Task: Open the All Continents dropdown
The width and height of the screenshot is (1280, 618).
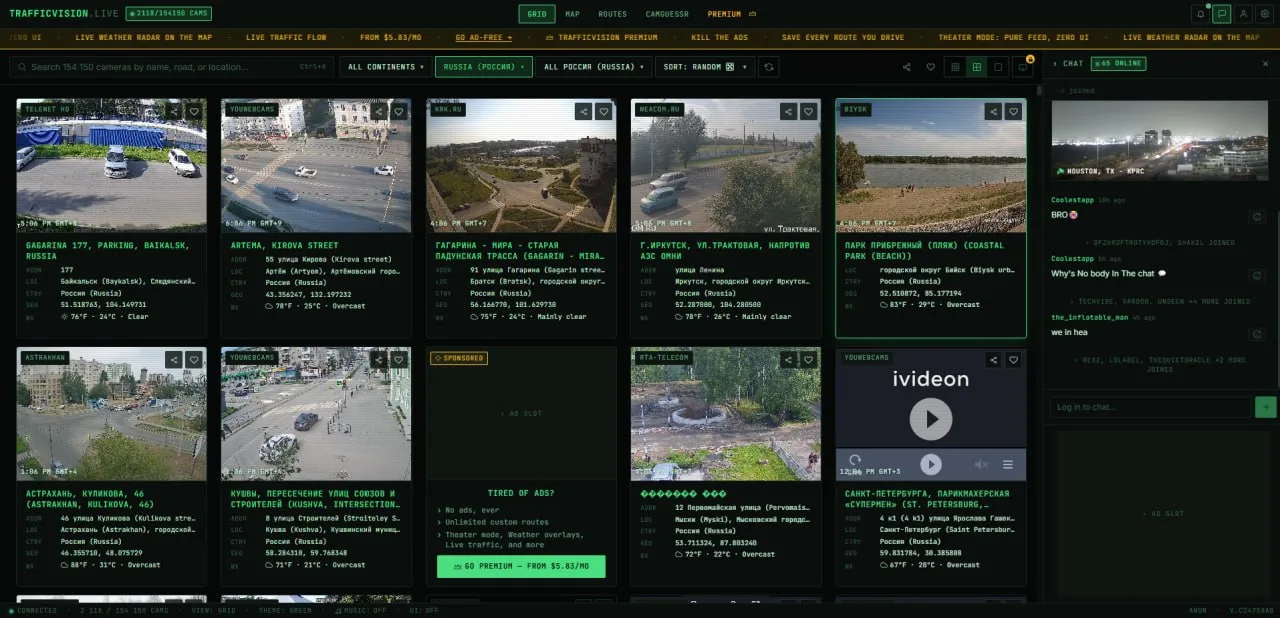Action: (x=385, y=67)
